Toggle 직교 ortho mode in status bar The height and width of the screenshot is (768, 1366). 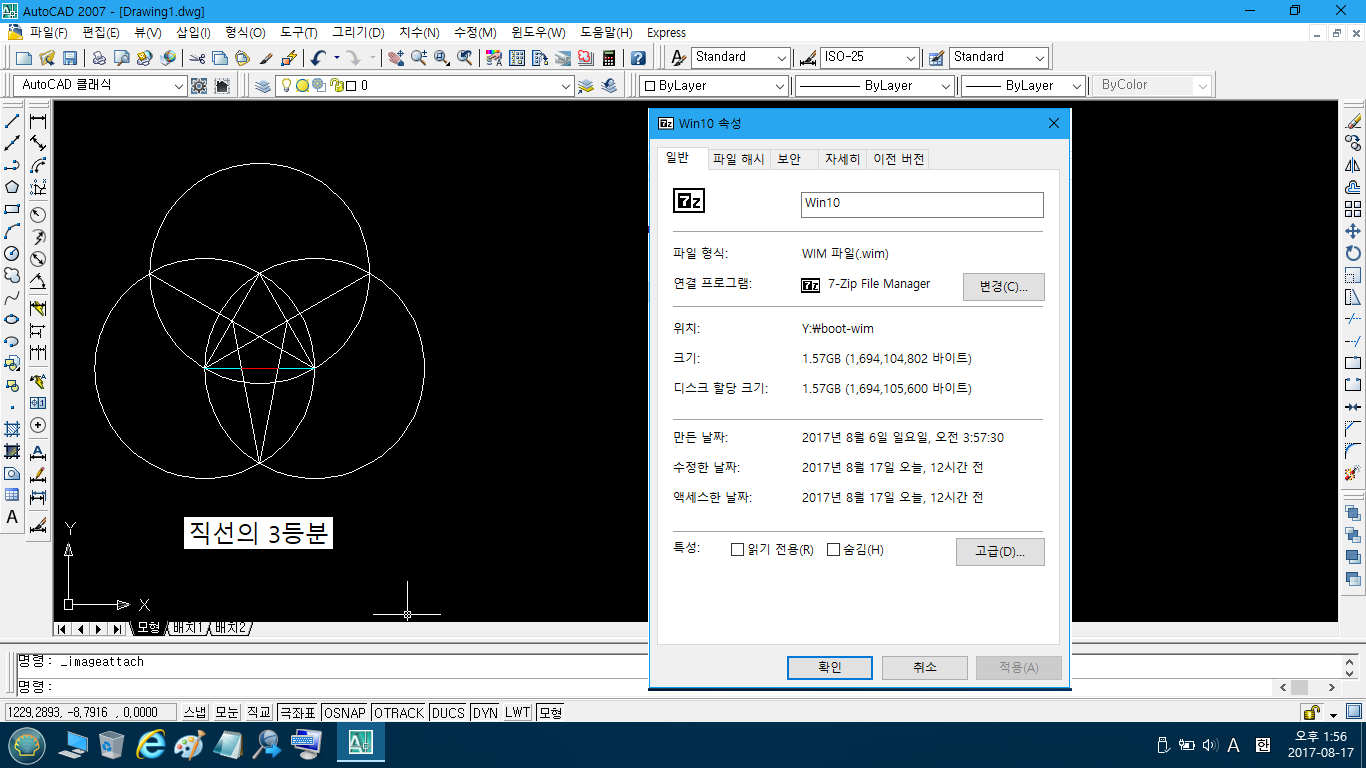click(259, 713)
